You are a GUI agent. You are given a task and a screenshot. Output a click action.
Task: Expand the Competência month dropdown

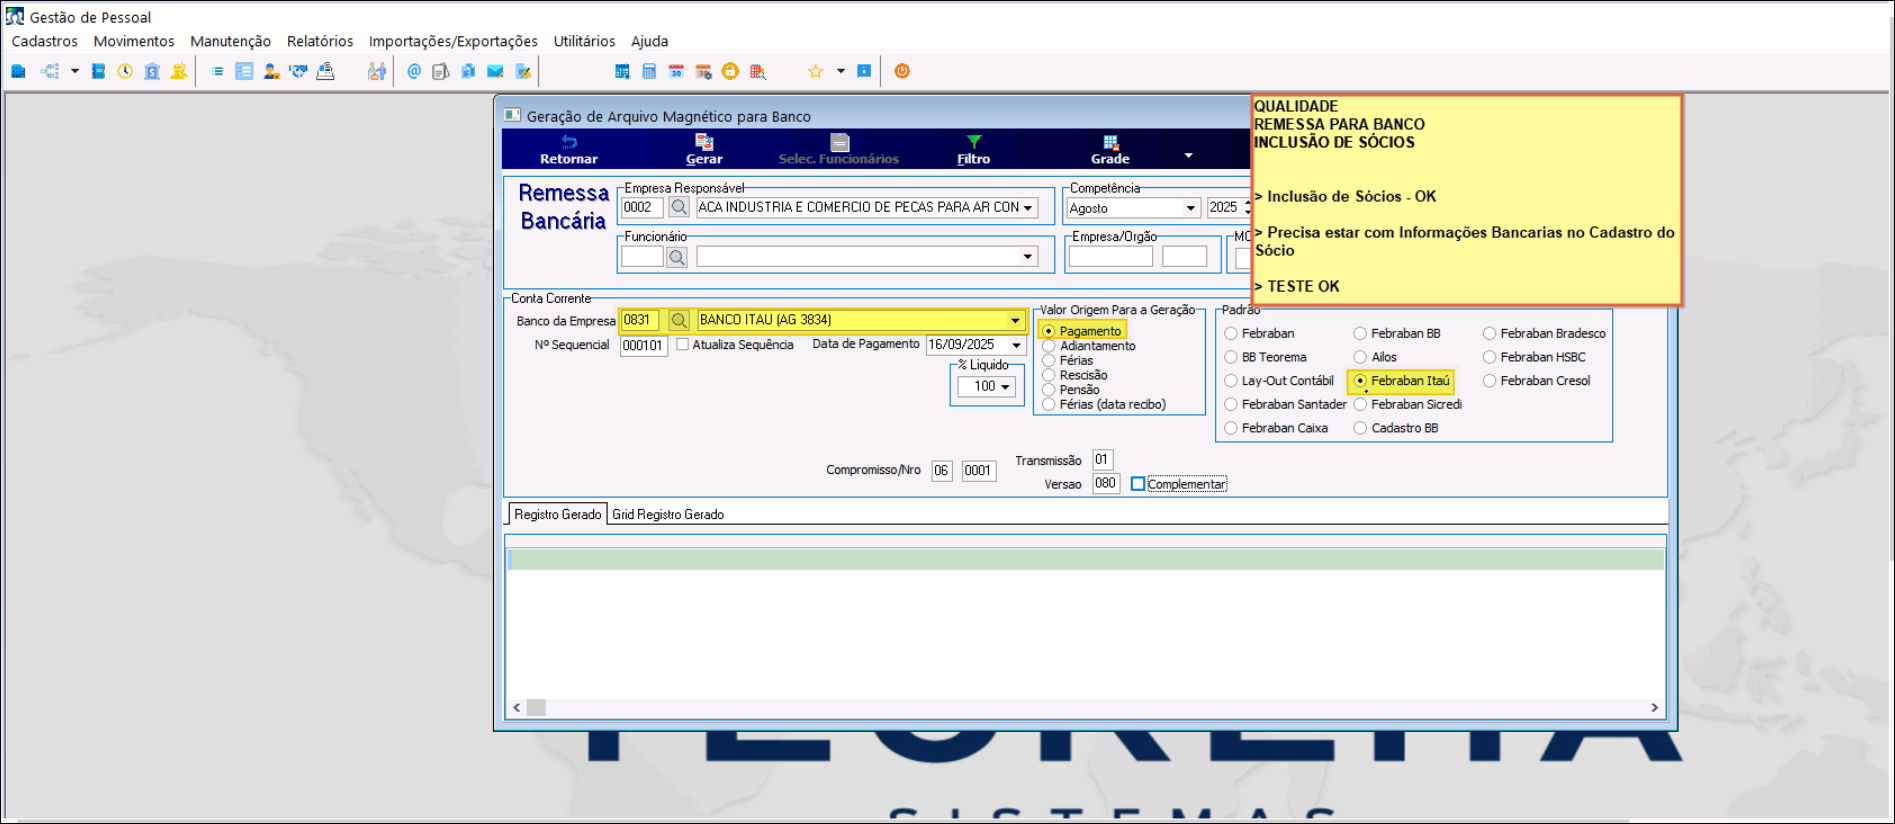pos(1190,208)
